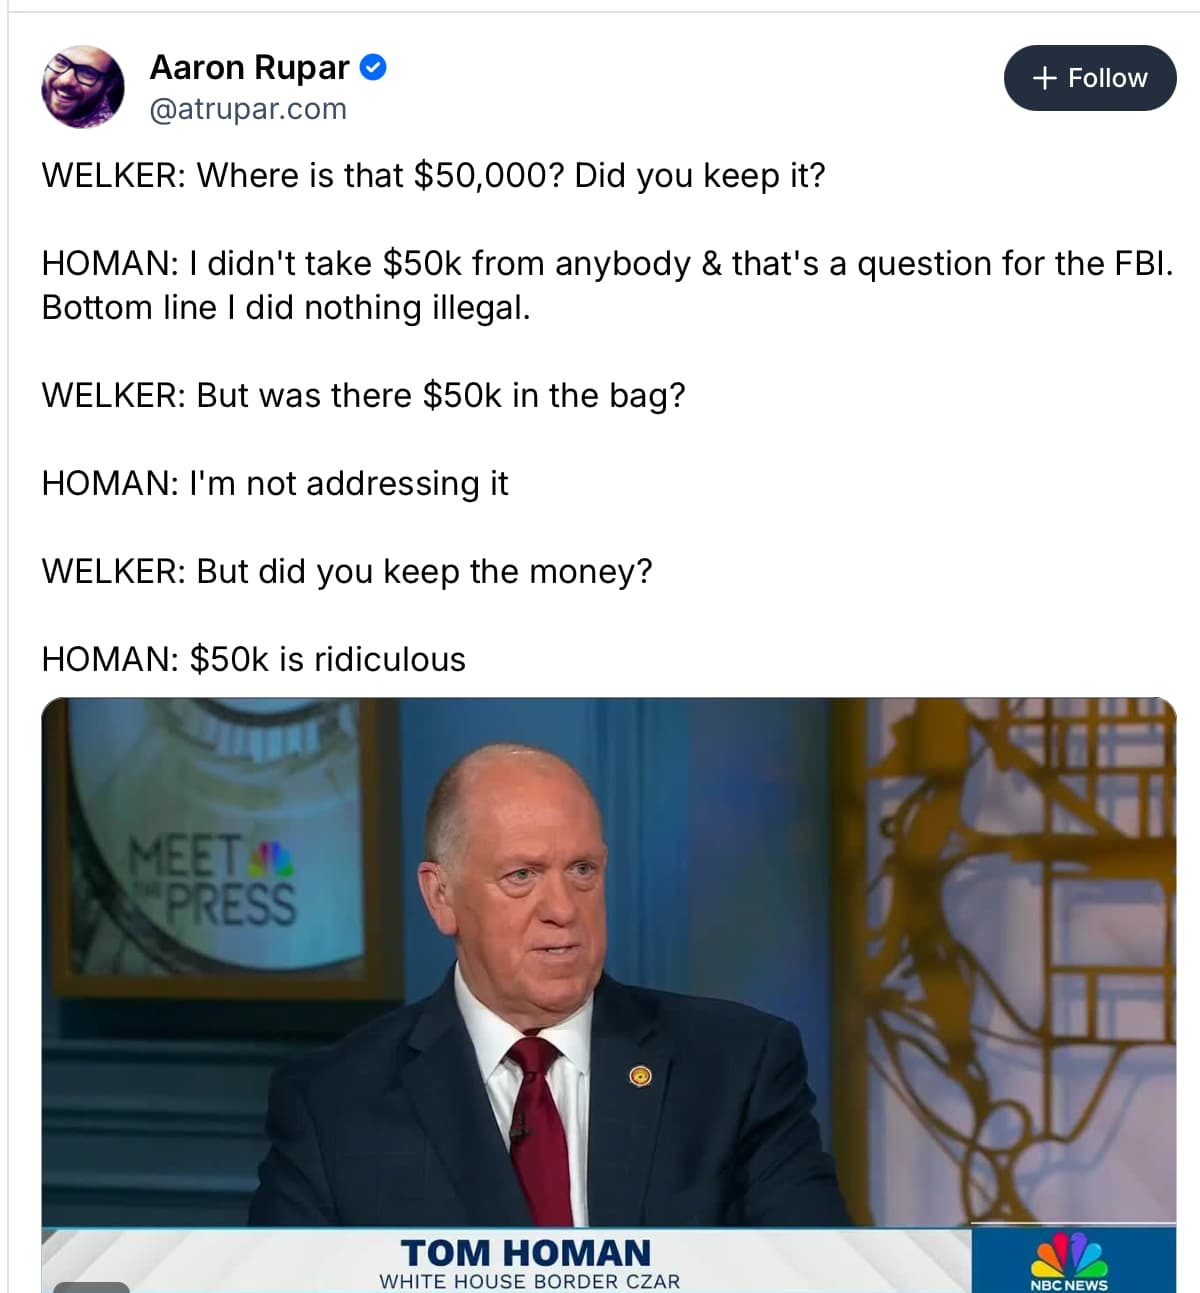Click the plus icon on Follow

pos(1044,78)
